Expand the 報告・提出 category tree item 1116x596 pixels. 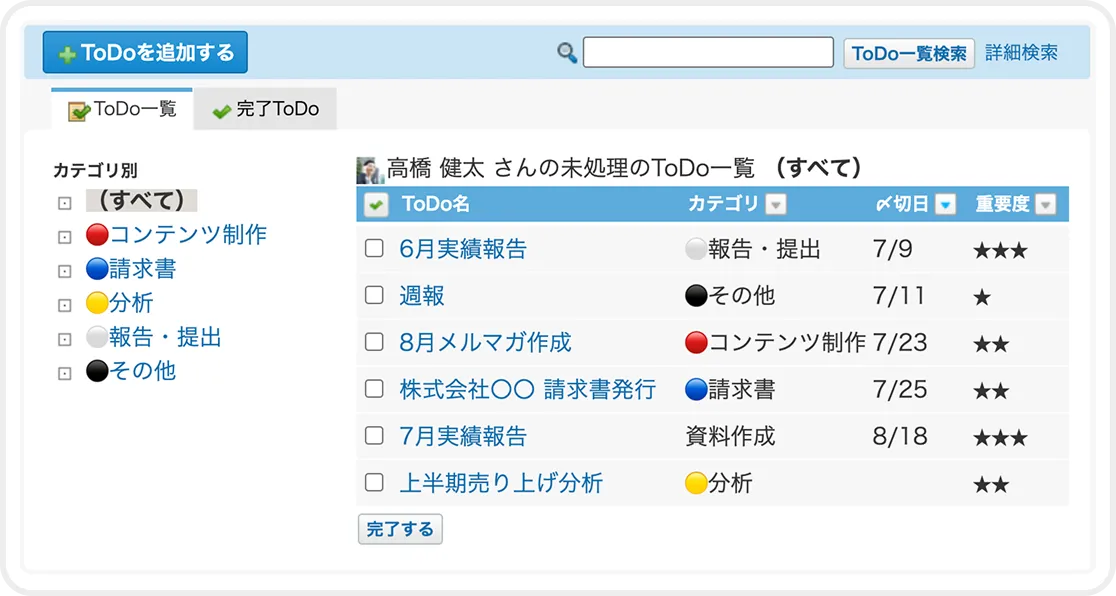click(x=65, y=339)
